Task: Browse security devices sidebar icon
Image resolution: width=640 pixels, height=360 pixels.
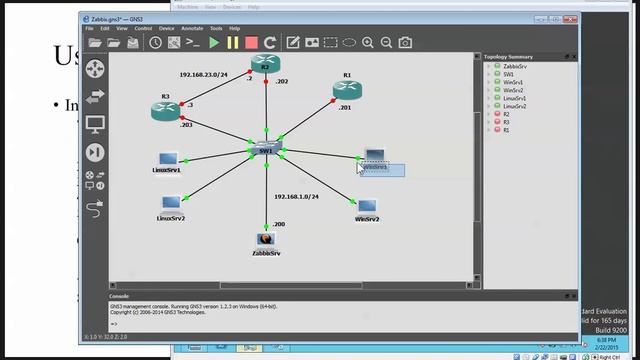Action: [95, 152]
